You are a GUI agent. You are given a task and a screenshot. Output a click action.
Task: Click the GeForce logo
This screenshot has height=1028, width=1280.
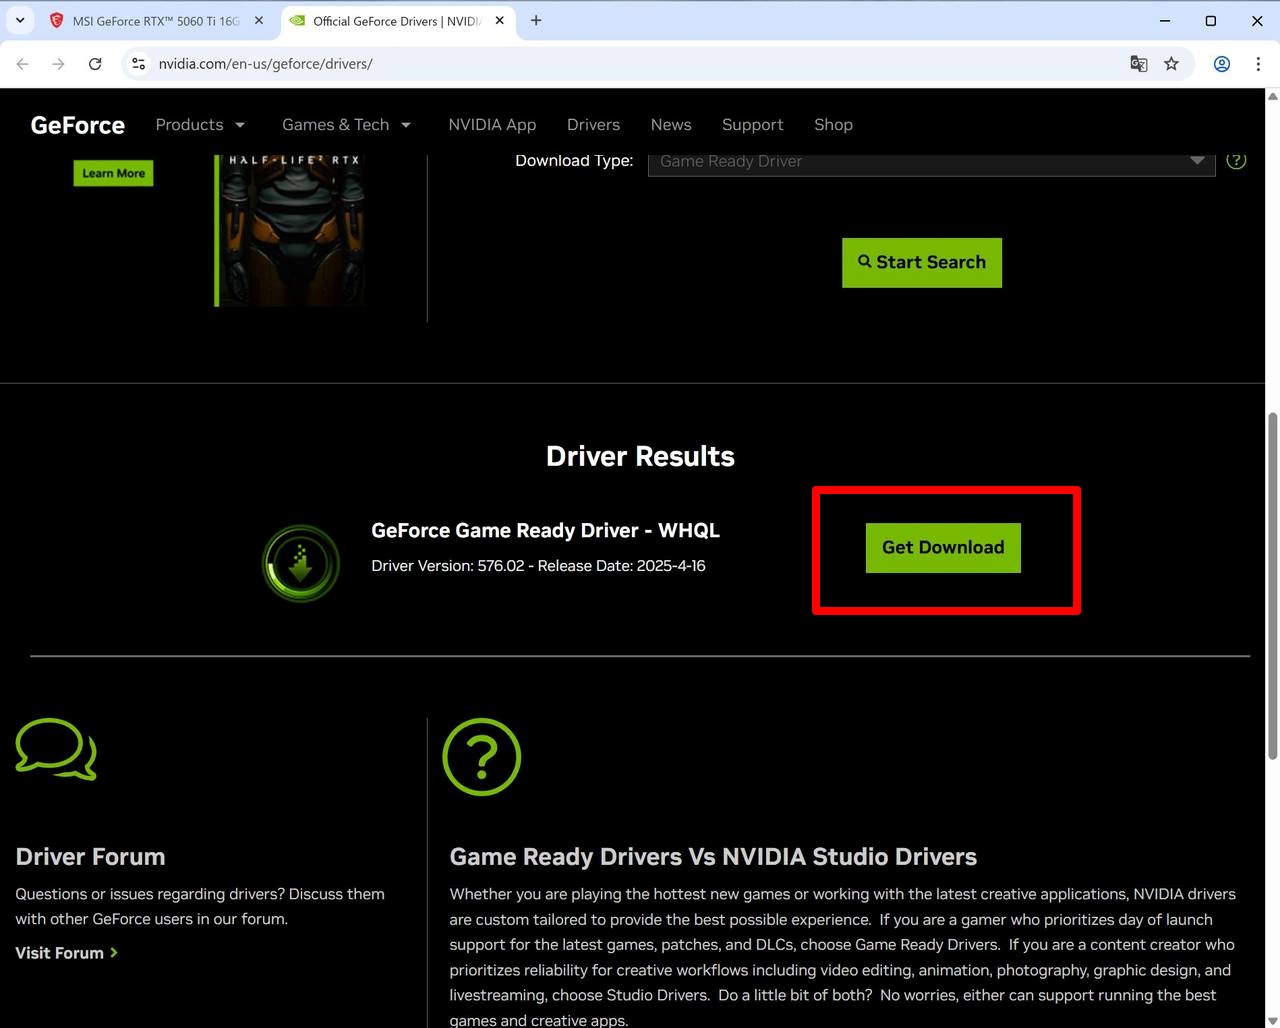(78, 125)
